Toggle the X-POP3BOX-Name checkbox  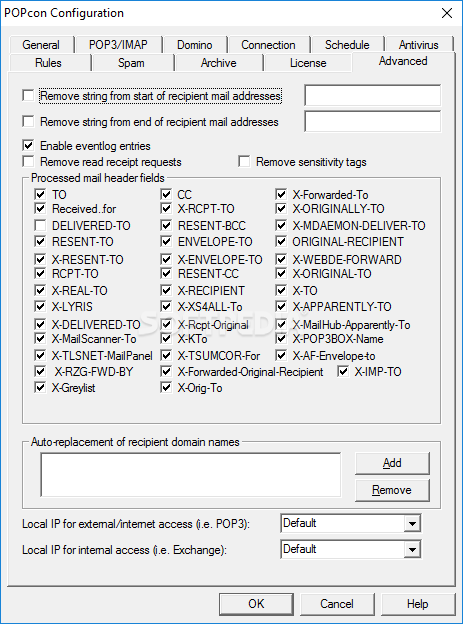pyautogui.click(x=281, y=339)
